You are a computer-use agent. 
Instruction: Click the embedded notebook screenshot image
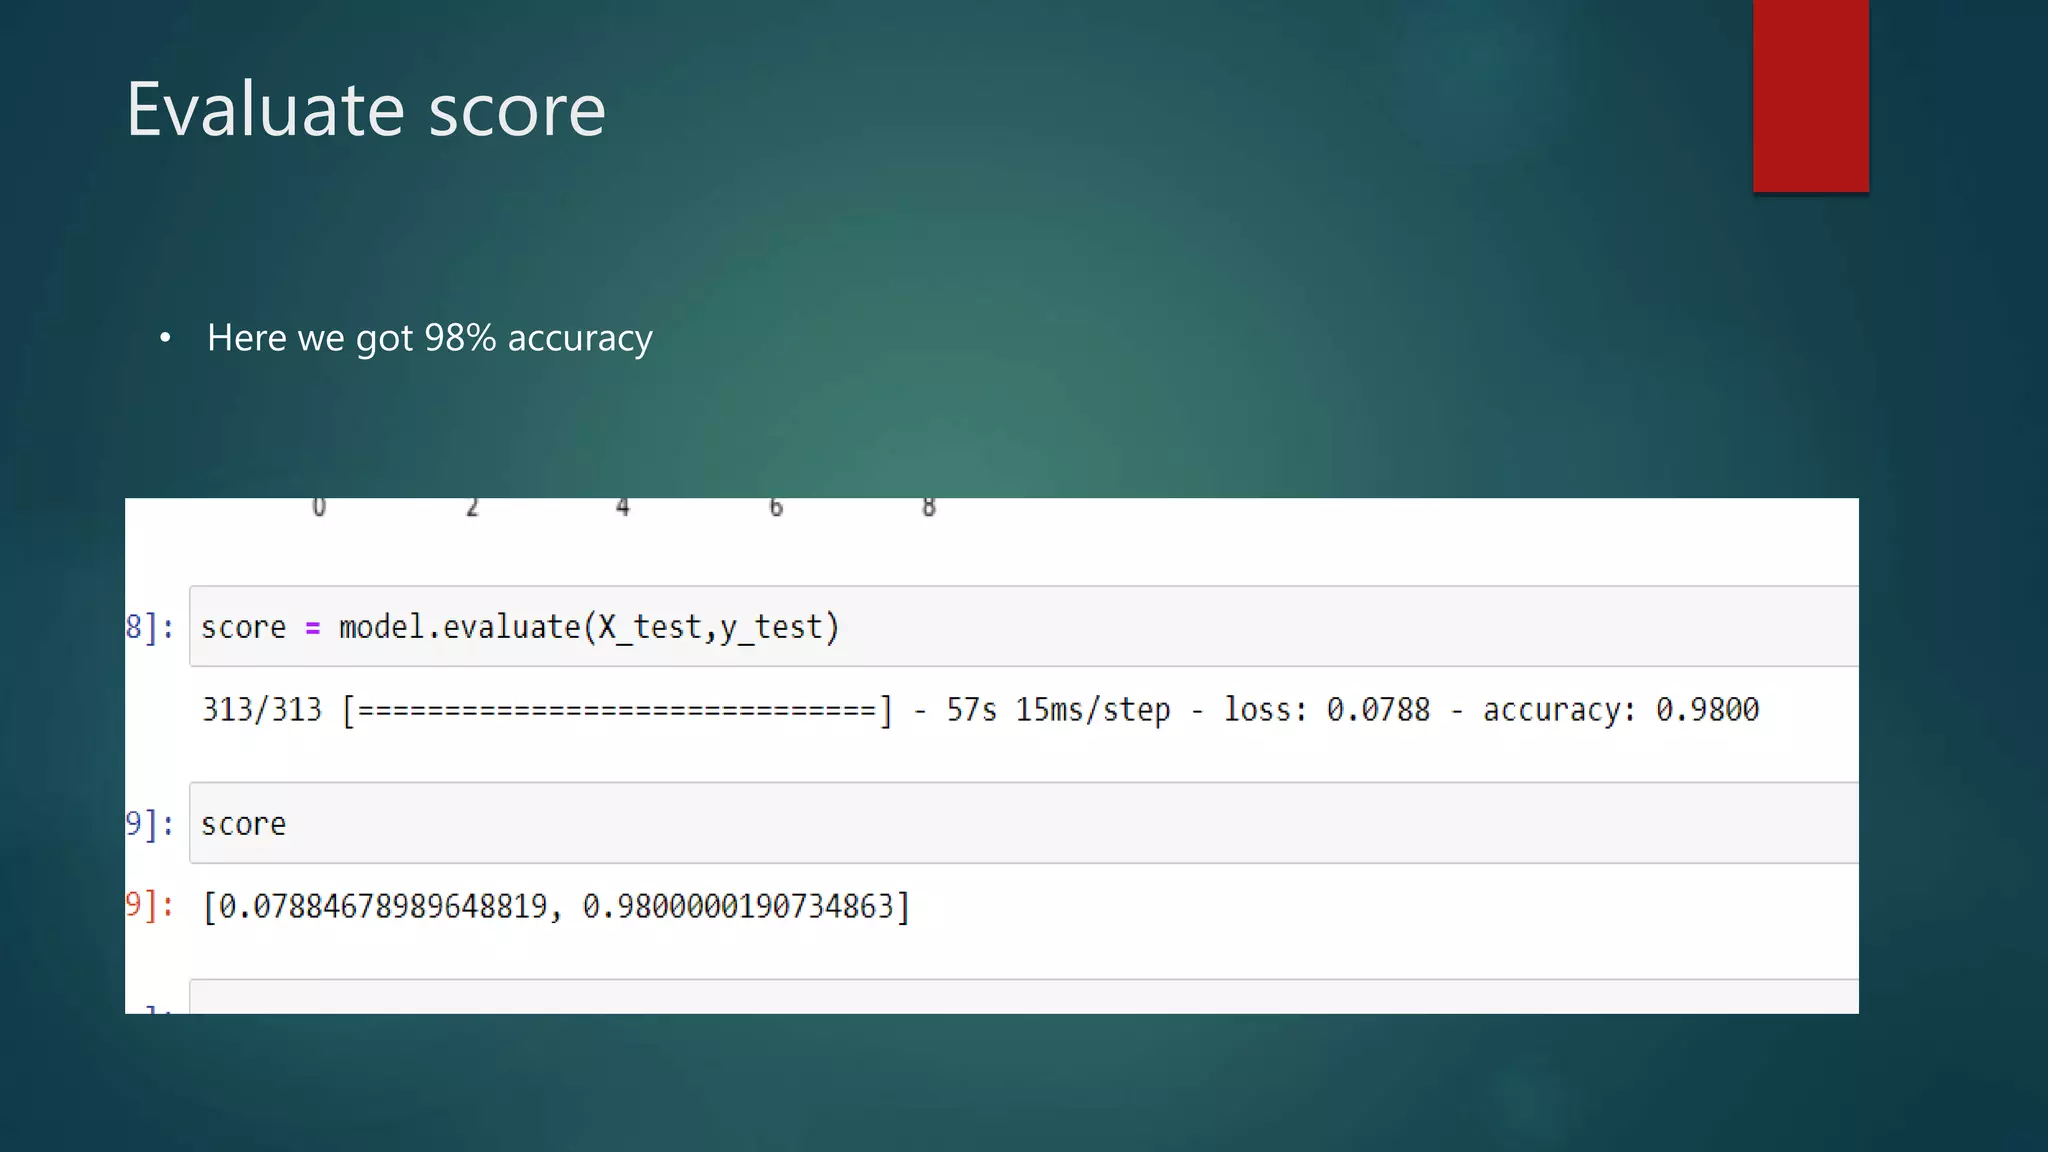tap(992, 756)
